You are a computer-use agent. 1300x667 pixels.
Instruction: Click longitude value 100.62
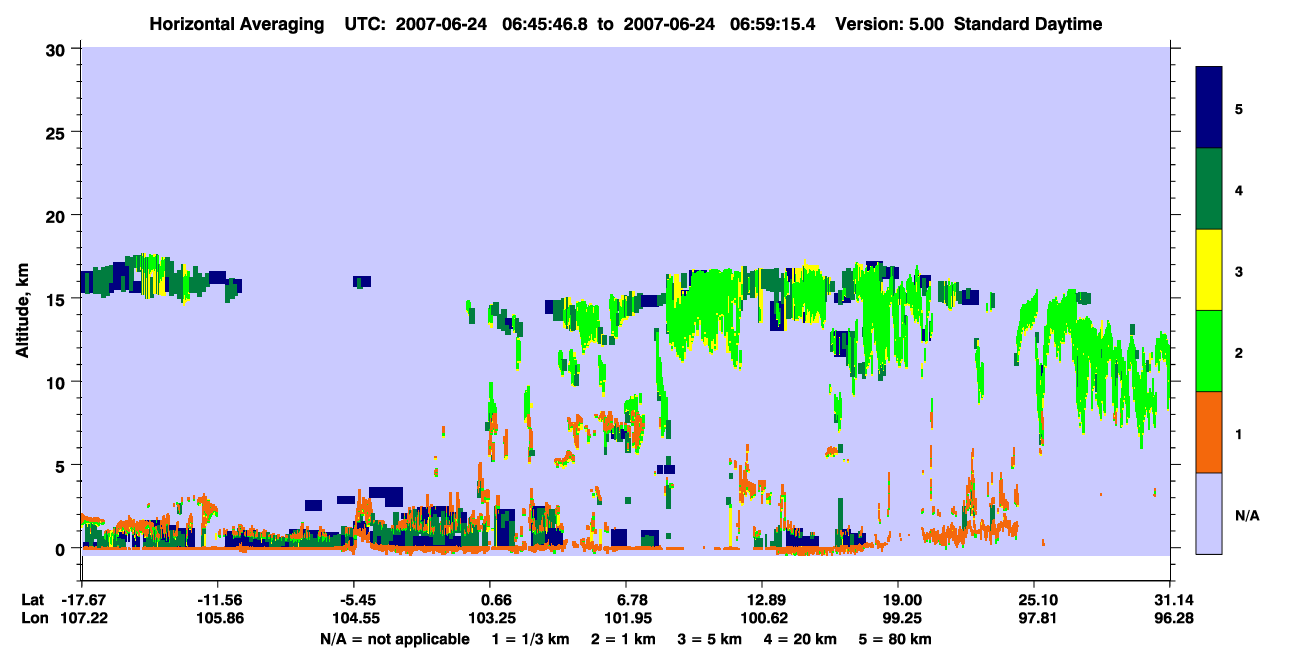tap(763, 618)
